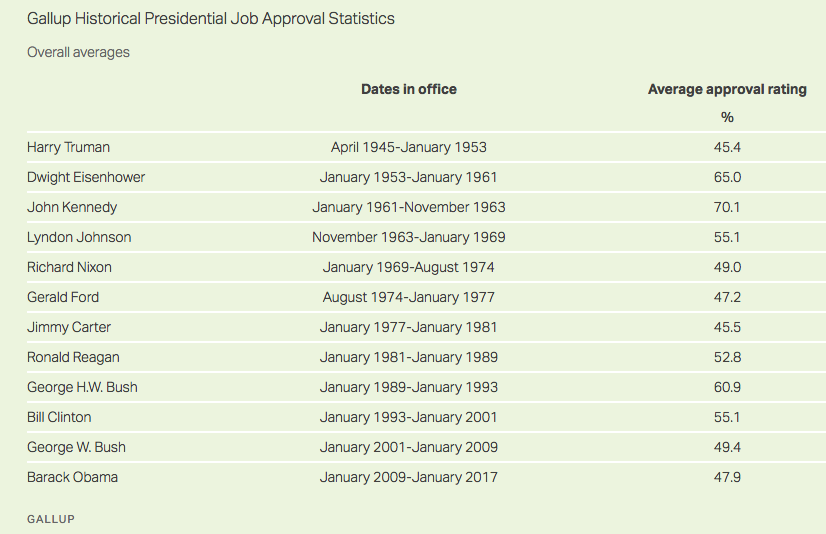Click Kennedy's 70.1 approval value

pyautogui.click(x=727, y=207)
